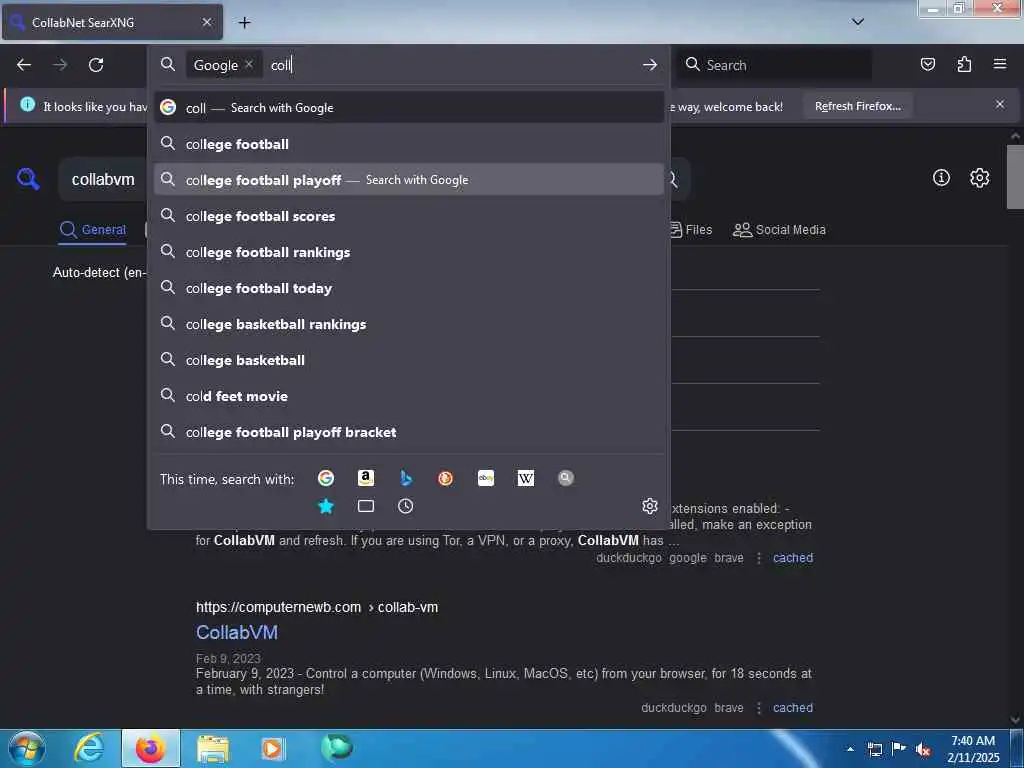Screen dimensions: 1024x768
Task: Launch Internet Explorer from taskbar
Action: (89, 748)
